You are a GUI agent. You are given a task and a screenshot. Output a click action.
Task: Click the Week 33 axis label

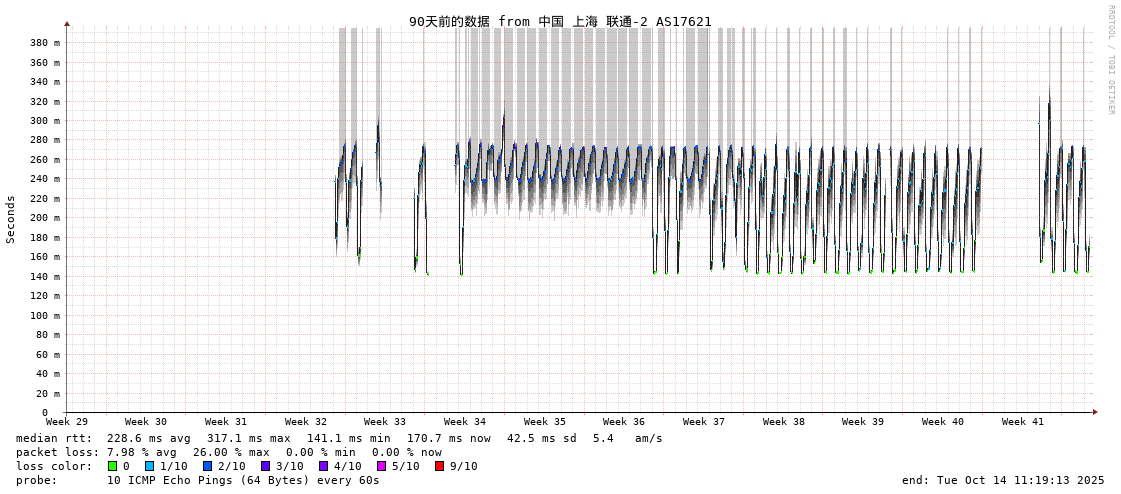(385, 422)
